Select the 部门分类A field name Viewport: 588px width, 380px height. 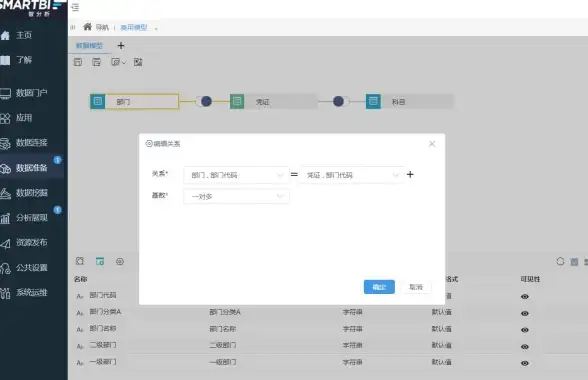click(105, 312)
